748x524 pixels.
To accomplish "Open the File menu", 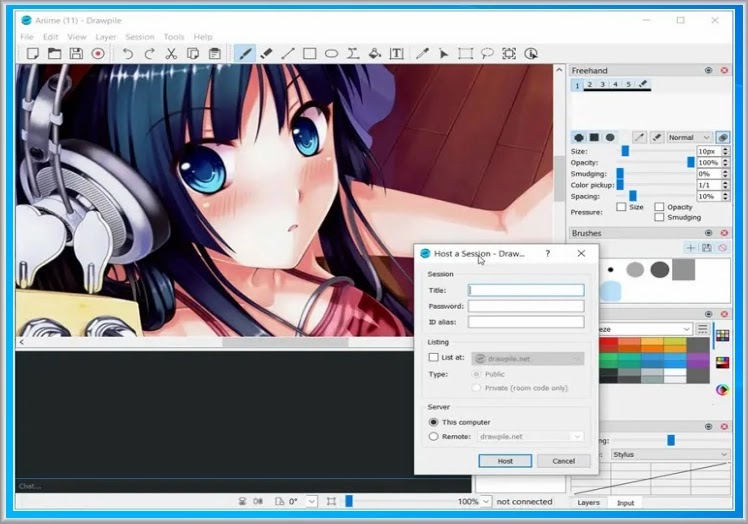I will tap(27, 37).
